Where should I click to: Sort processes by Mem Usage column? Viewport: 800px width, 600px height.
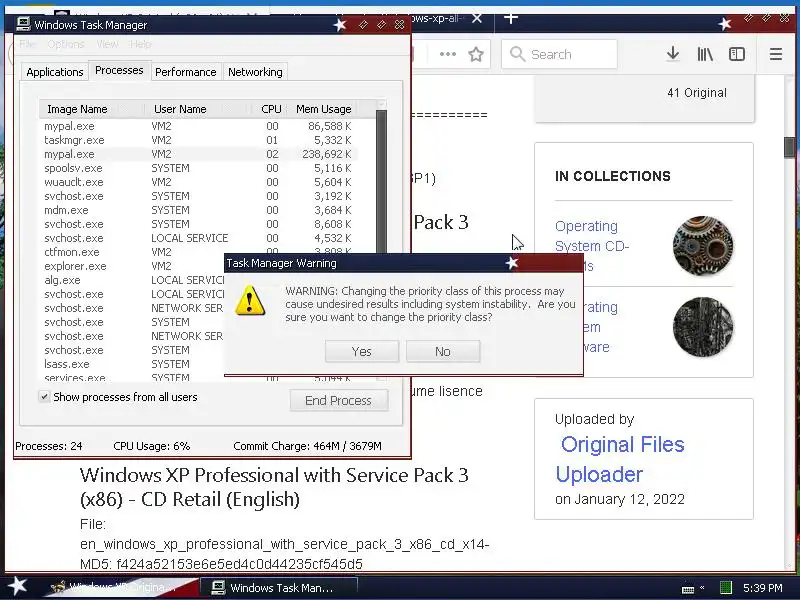pyautogui.click(x=323, y=109)
